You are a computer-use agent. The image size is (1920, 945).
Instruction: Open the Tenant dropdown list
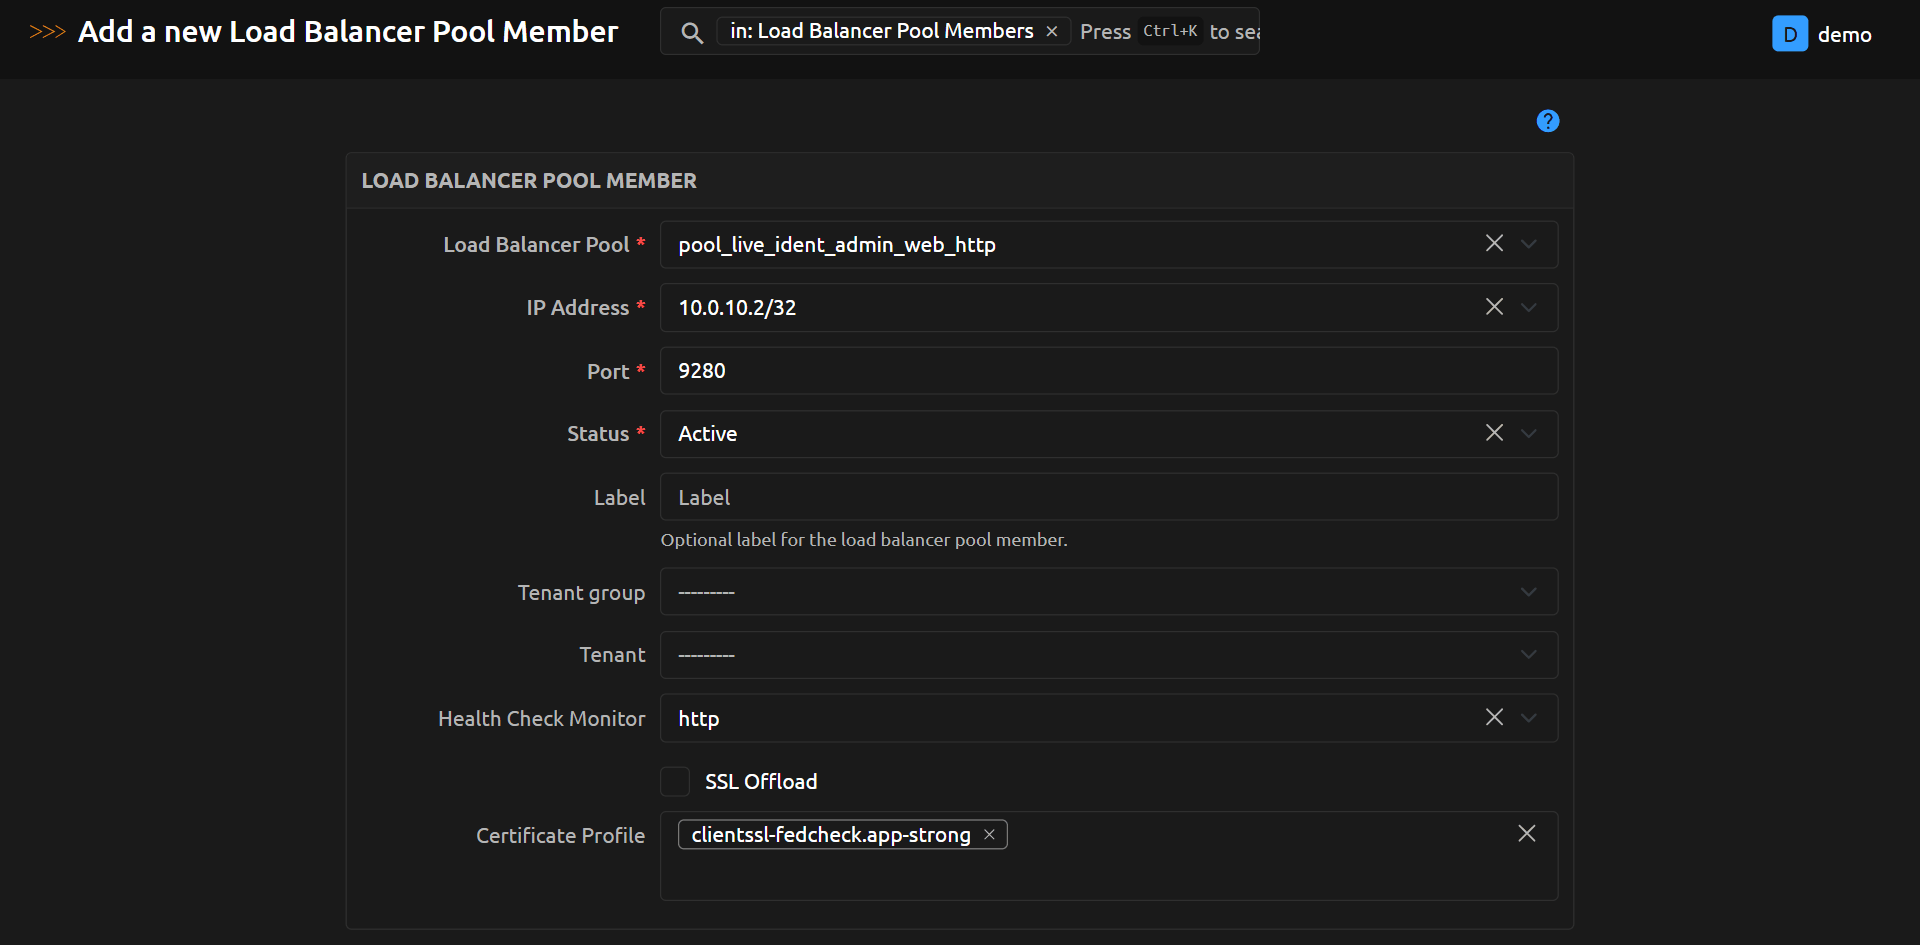point(1529,655)
